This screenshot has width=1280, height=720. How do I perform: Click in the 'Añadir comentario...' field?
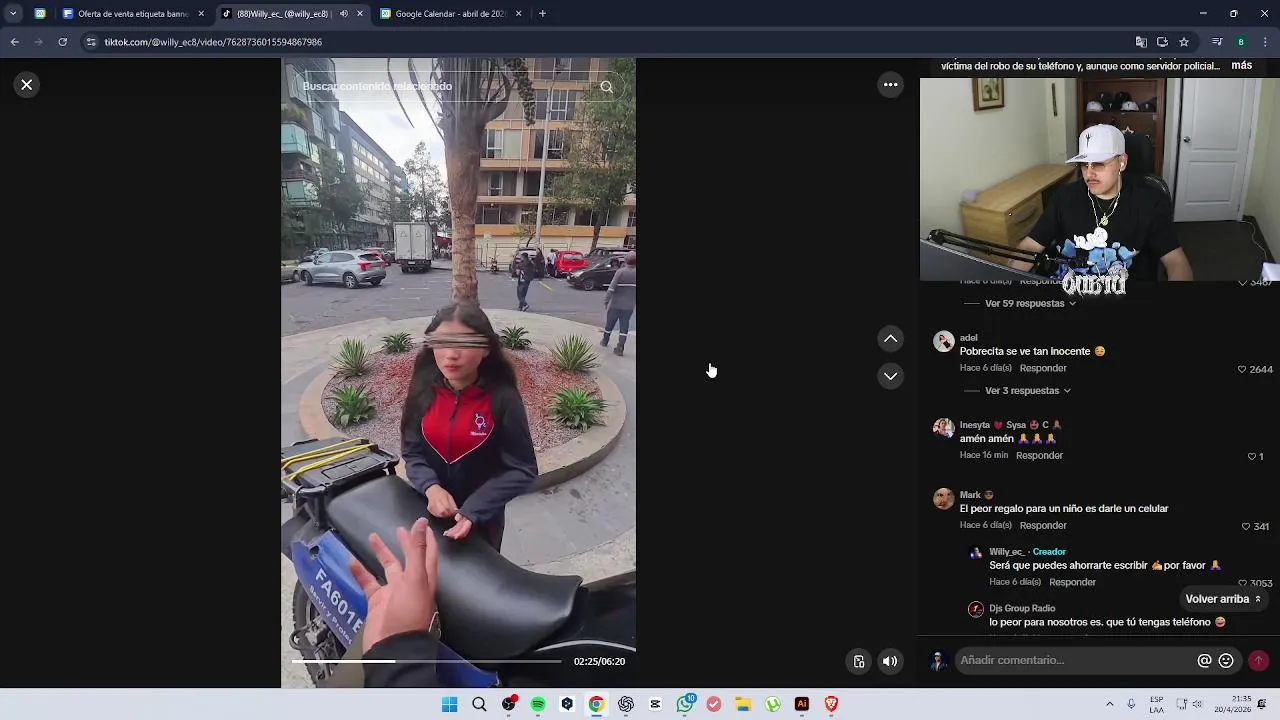1075,661
